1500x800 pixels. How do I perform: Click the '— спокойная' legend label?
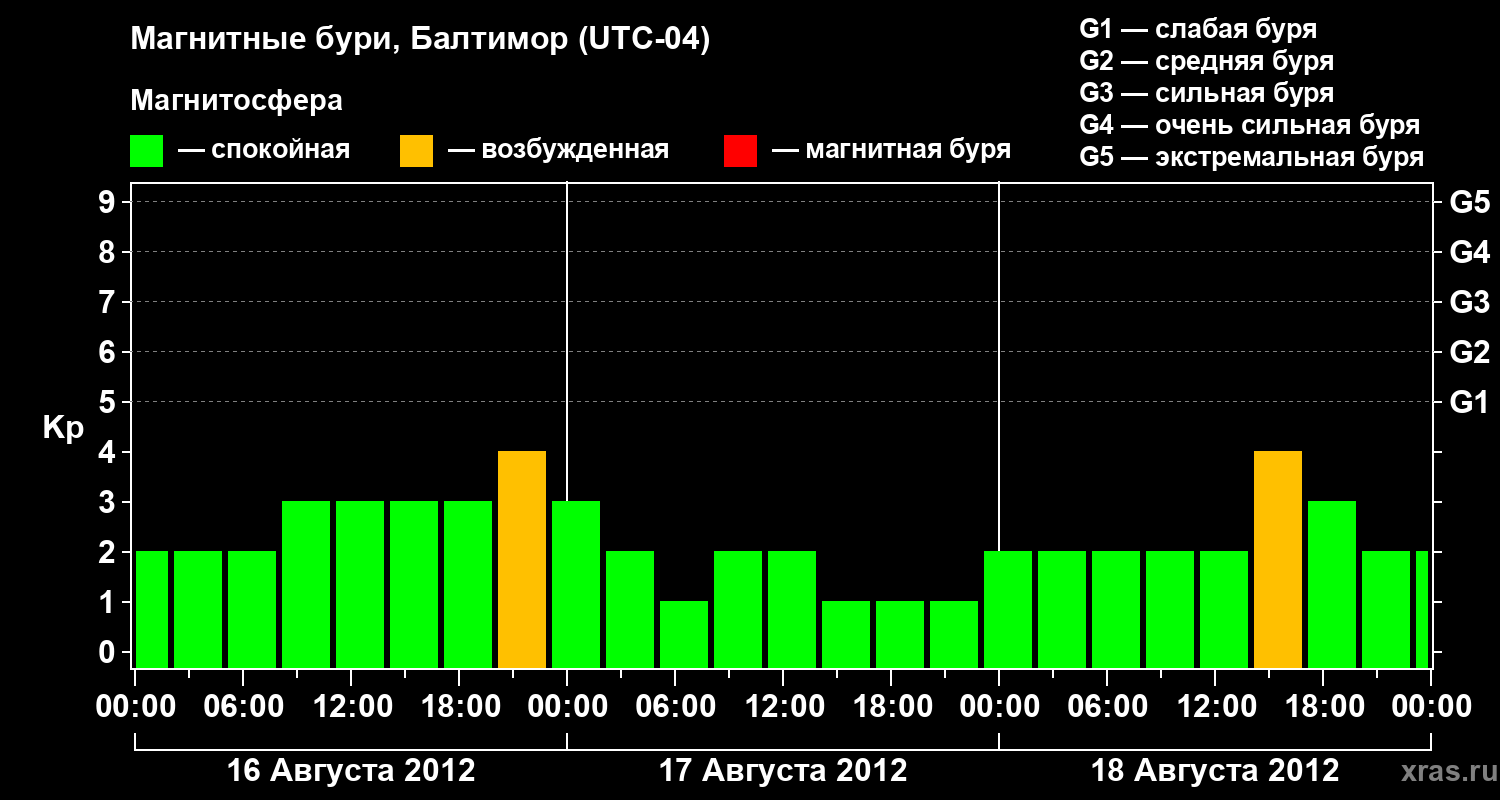264,150
